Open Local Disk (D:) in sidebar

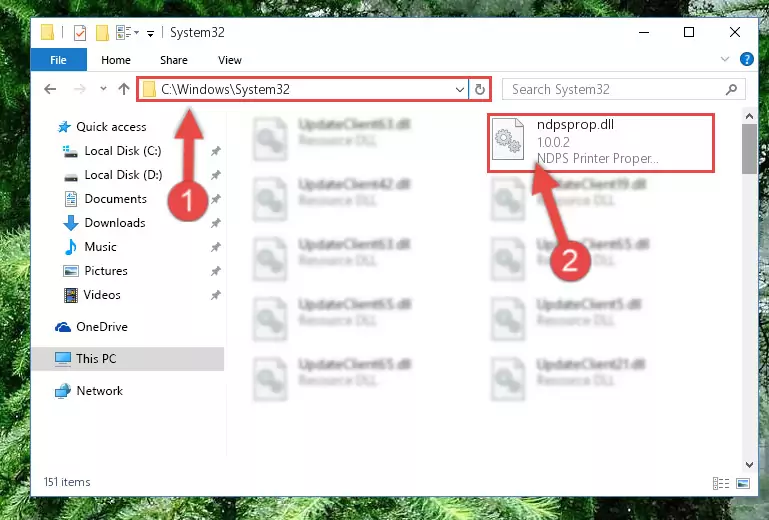click(123, 175)
